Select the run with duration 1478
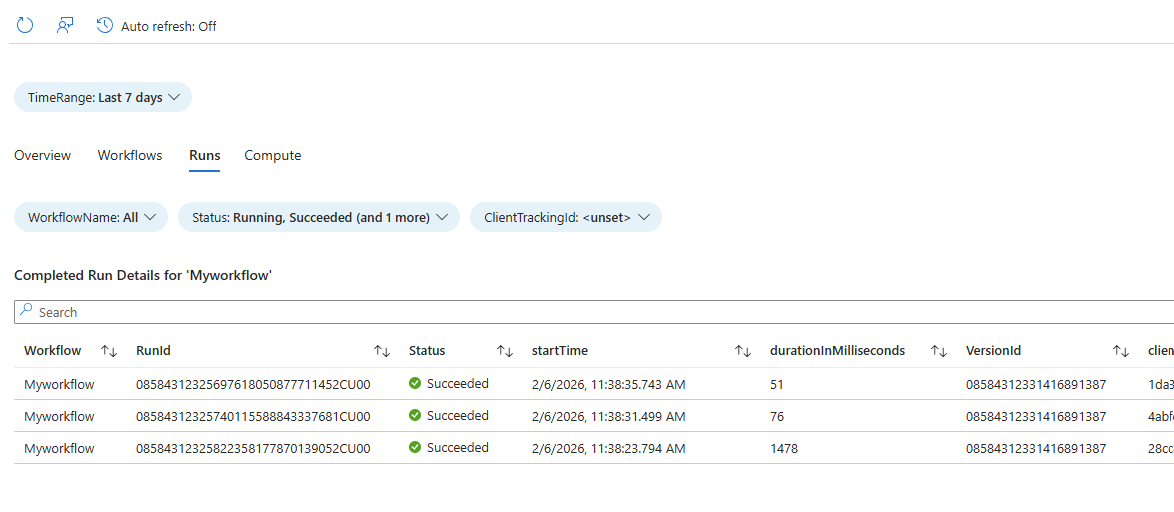 coord(784,449)
